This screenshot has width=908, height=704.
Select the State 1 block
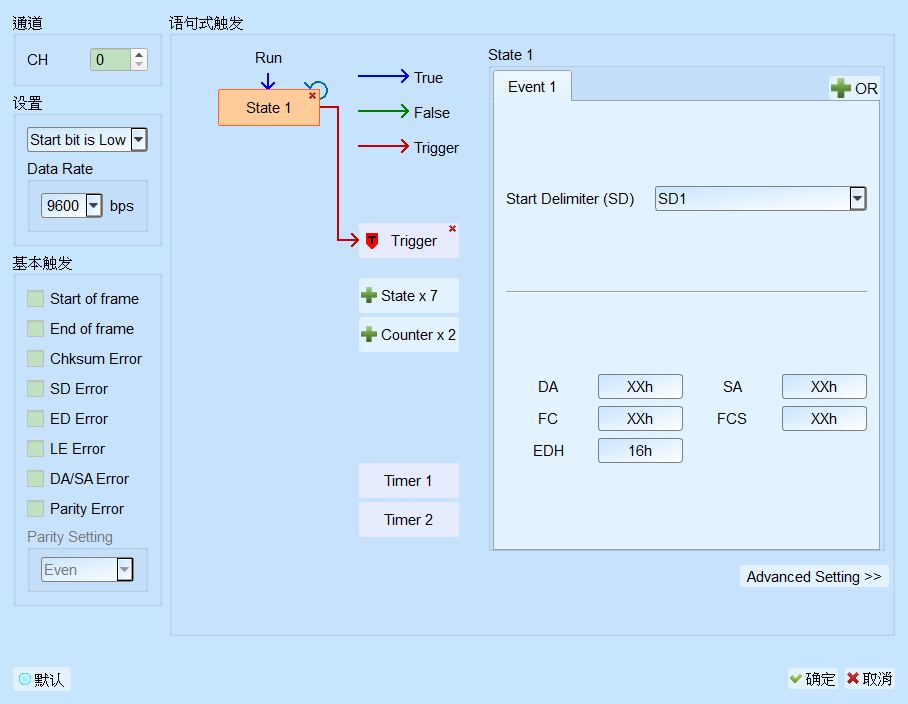coord(269,108)
